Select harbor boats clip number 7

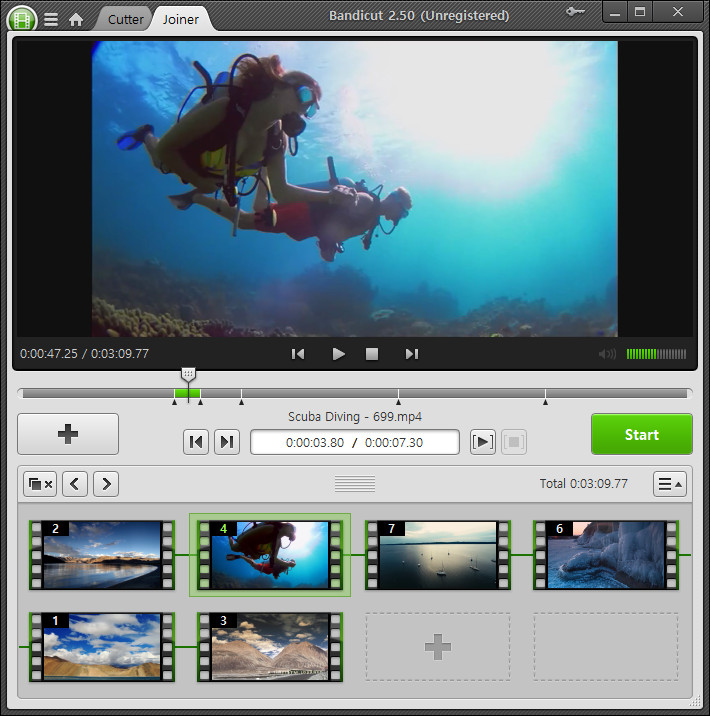[438, 555]
